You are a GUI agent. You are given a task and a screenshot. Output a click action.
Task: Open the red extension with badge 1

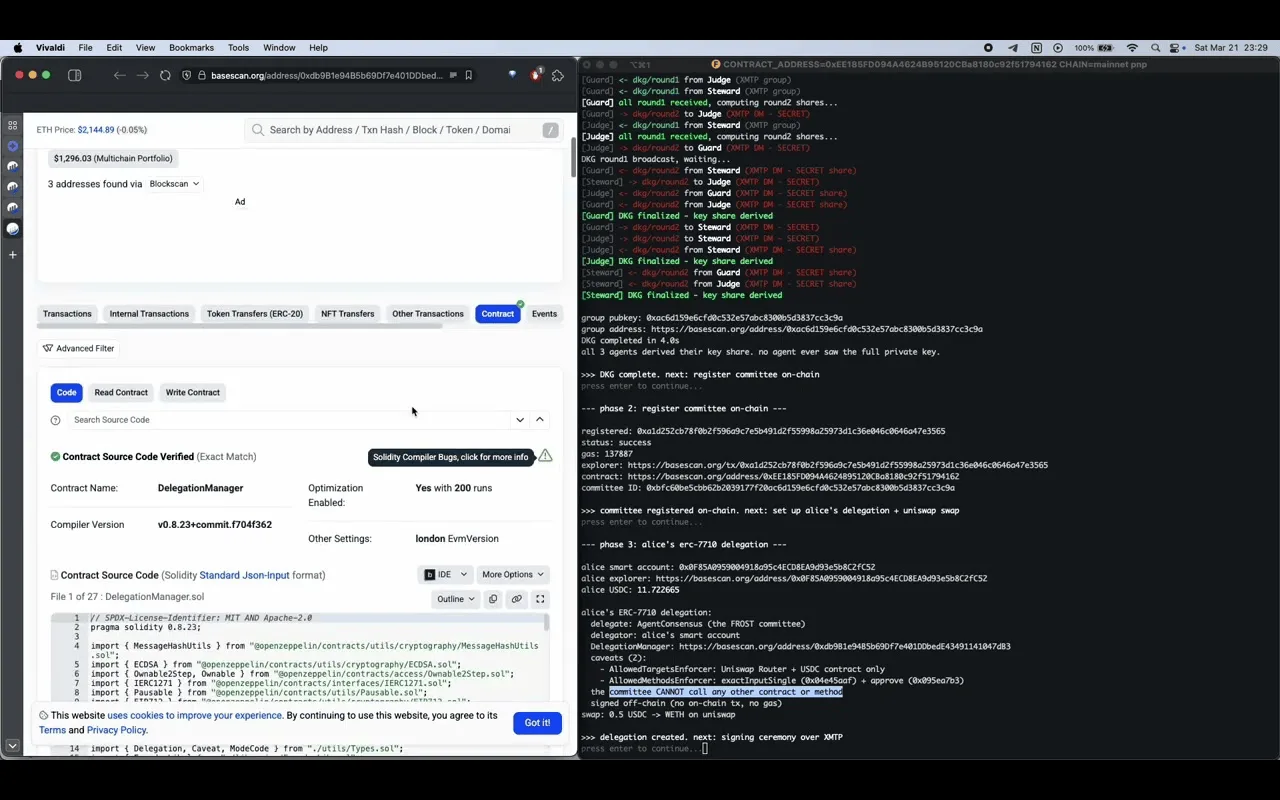(536, 75)
